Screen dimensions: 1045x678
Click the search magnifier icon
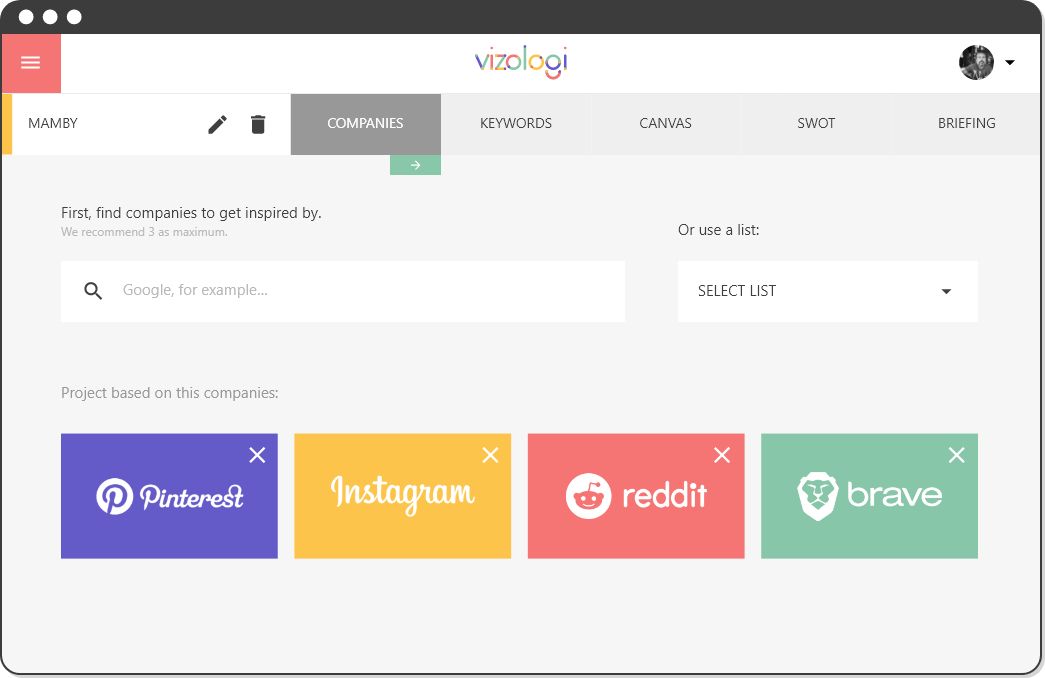(93, 291)
